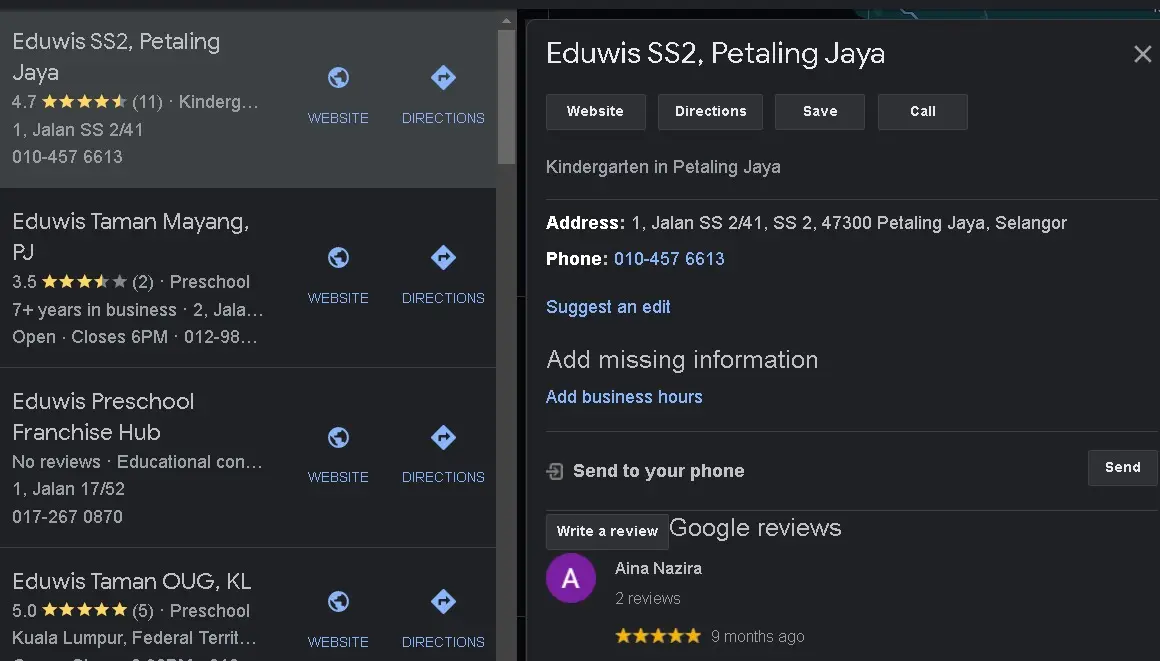Click the Eduwis SS2, Petaling Jaya panel title

(x=715, y=54)
